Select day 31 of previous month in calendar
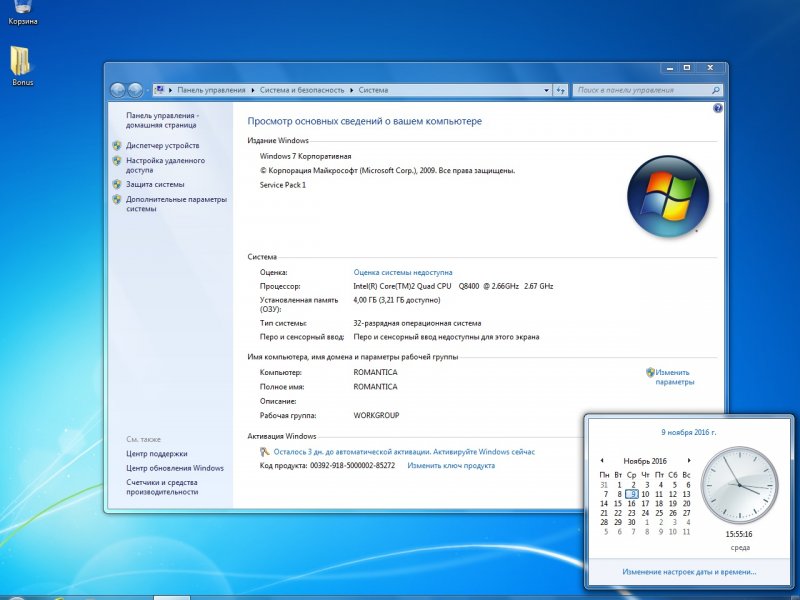The height and width of the screenshot is (600, 800). click(604, 485)
